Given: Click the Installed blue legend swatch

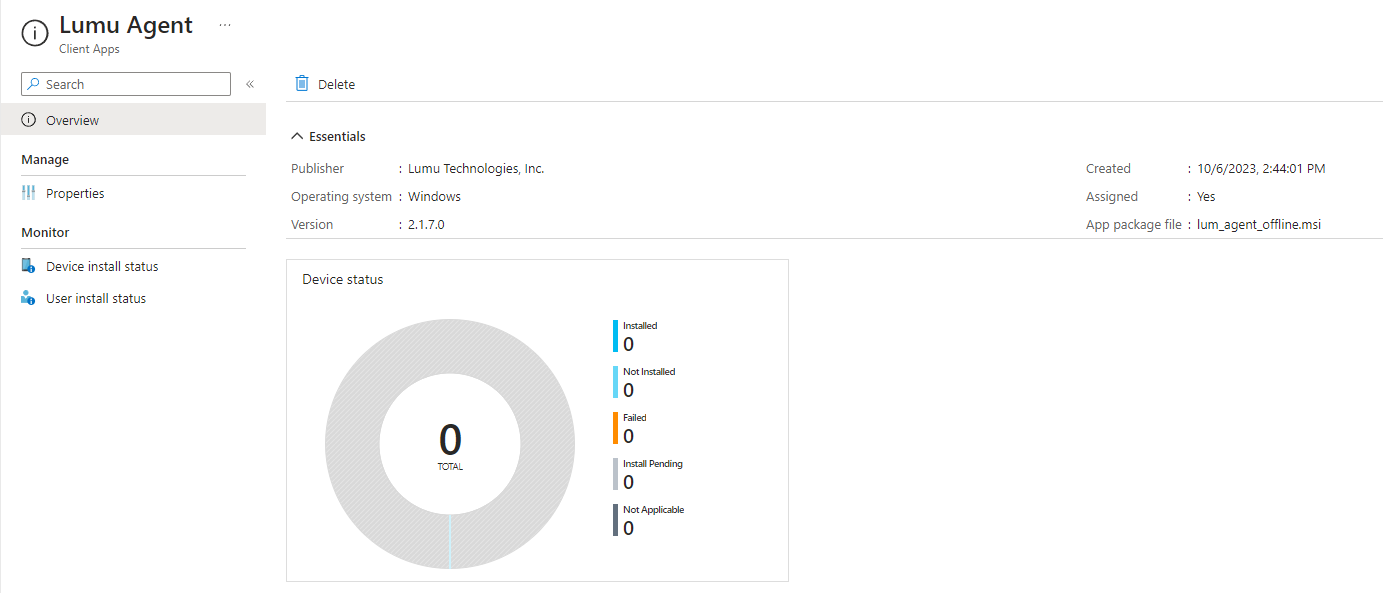Looking at the screenshot, I should pos(616,336).
